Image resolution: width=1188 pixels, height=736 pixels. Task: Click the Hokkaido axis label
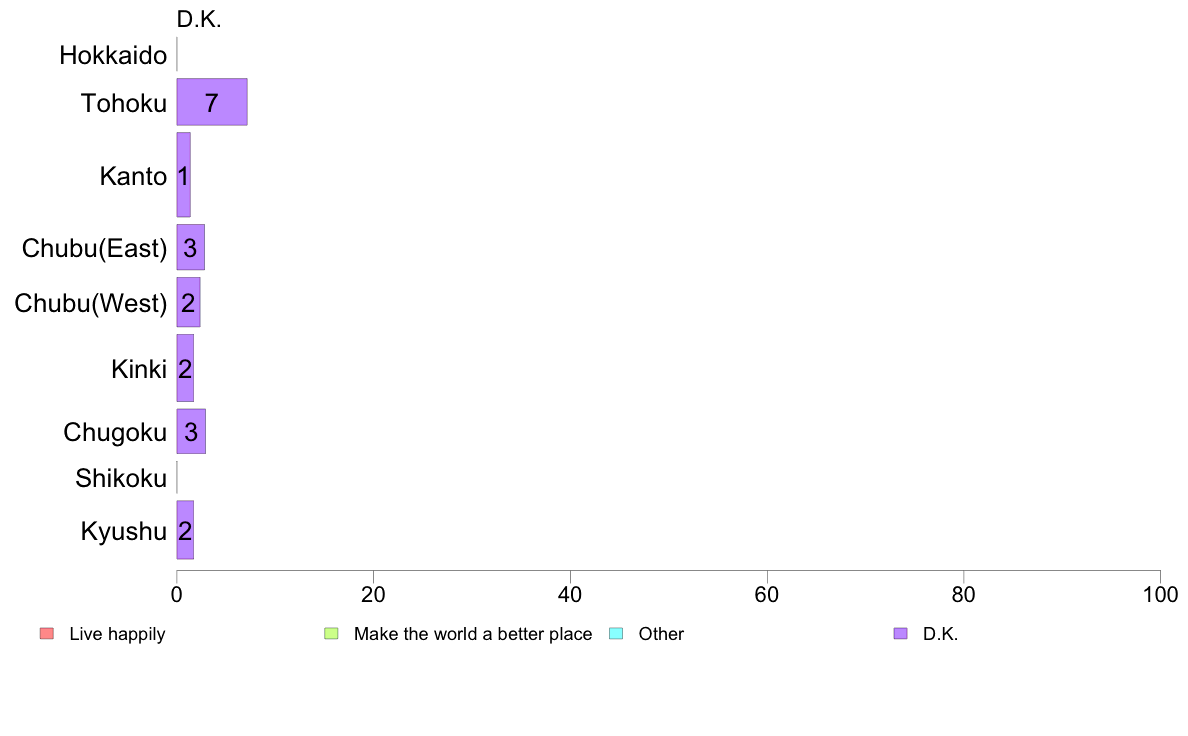click(113, 55)
